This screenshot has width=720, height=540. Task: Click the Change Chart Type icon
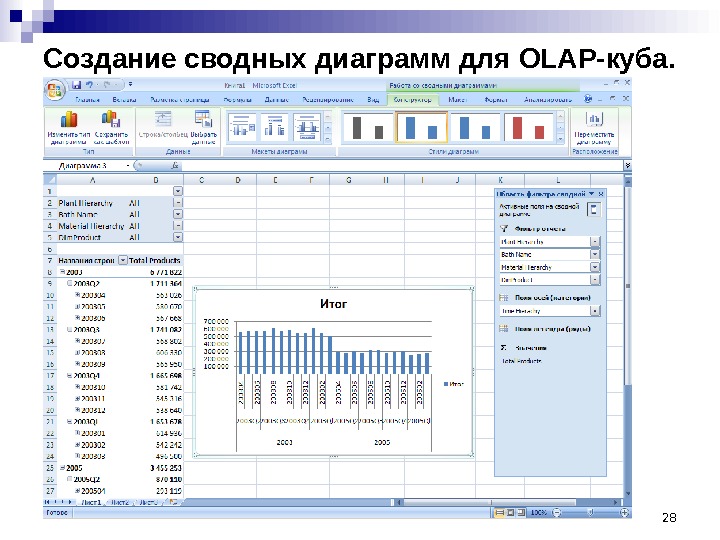pos(69,119)
